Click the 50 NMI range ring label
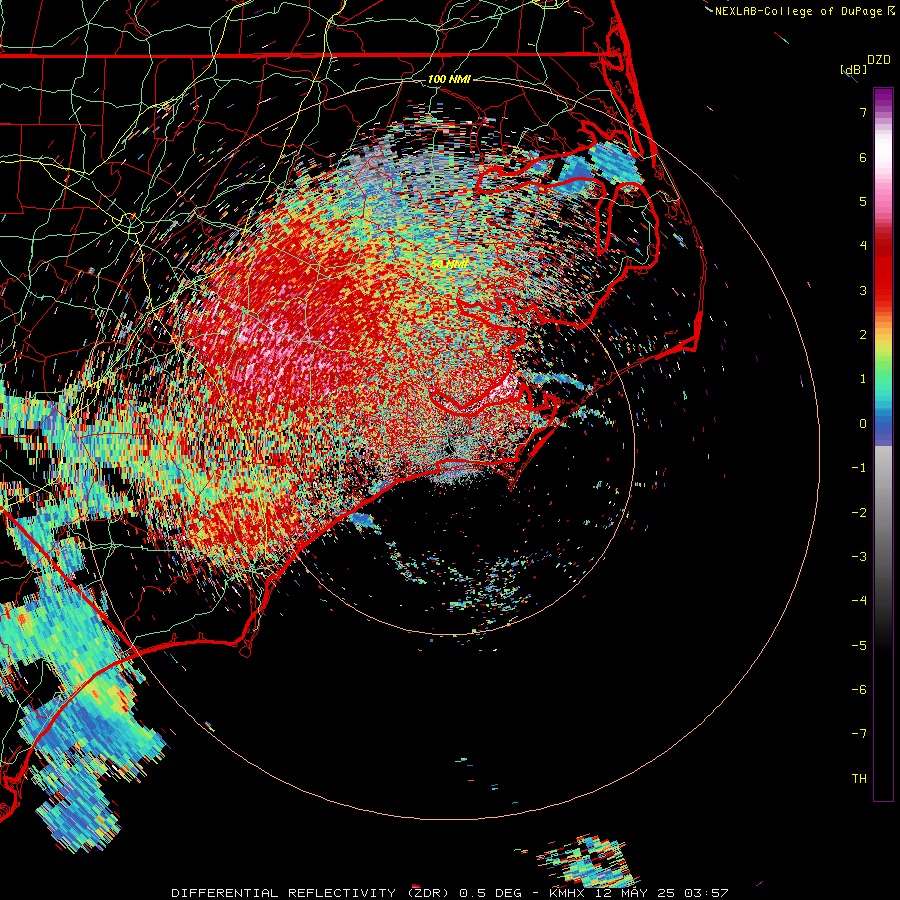The height and width of the screenshot is (900, 900). [449, 264]
